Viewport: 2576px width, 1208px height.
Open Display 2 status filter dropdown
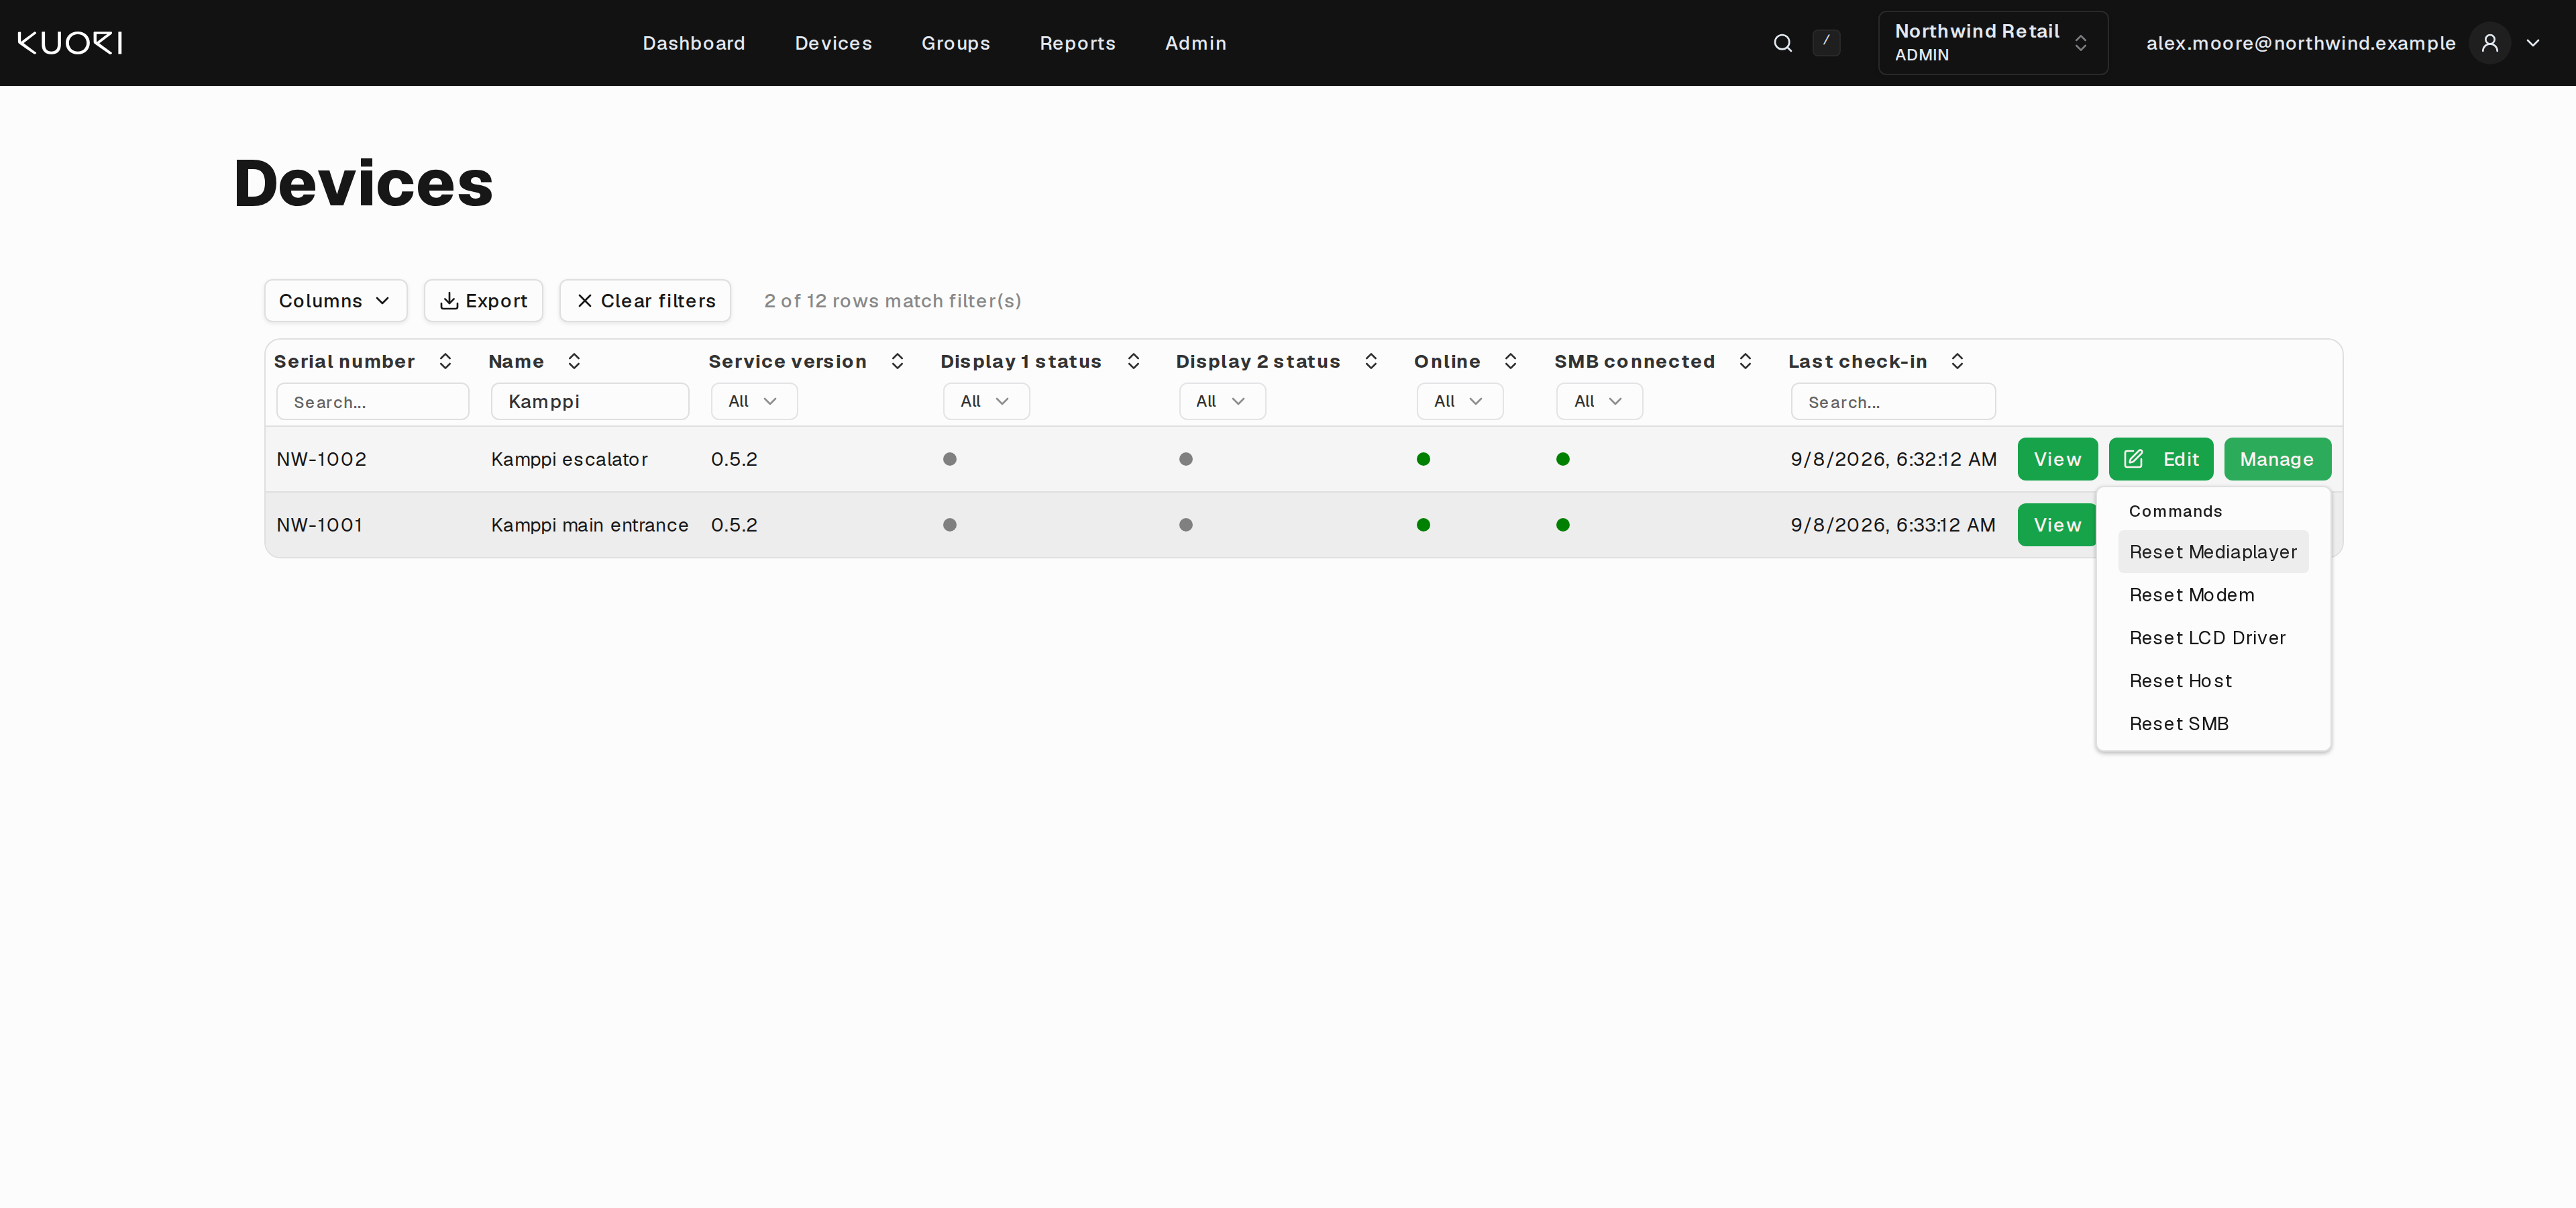(1222, 401)
